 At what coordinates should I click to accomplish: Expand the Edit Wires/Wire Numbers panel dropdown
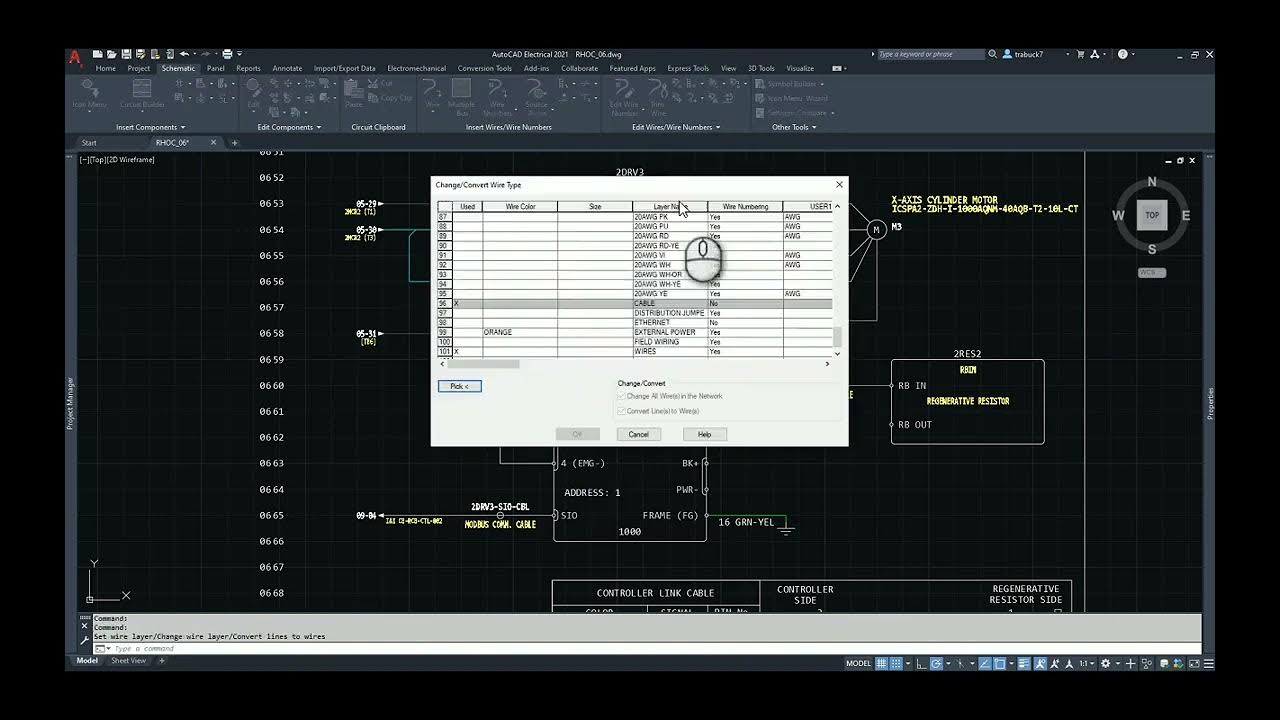click(x=718, y=127)
